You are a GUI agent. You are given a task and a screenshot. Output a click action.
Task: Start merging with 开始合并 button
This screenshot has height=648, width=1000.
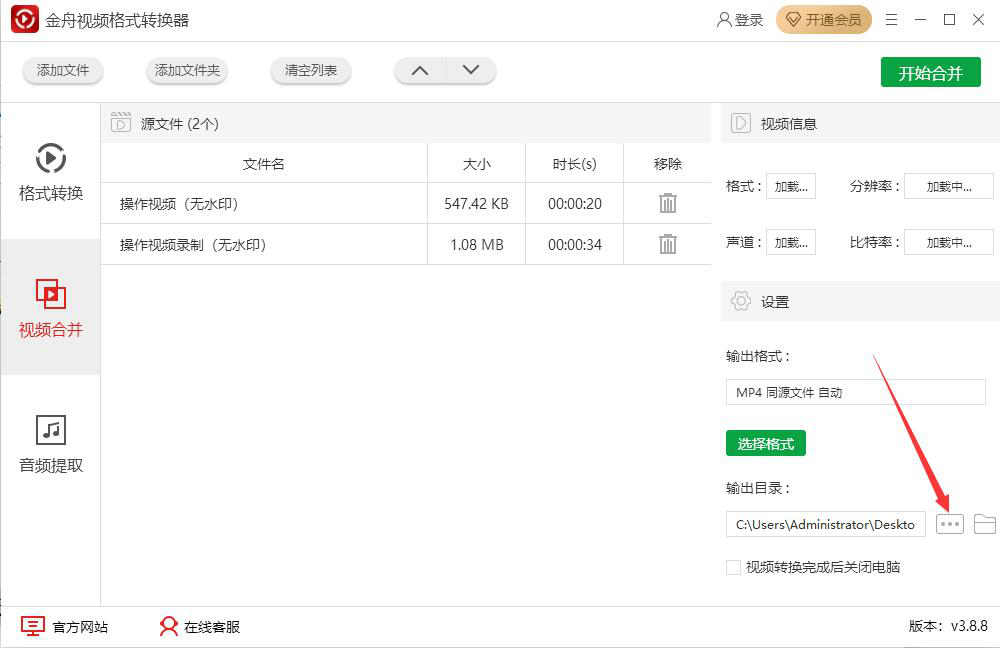[x=930, y=73]
